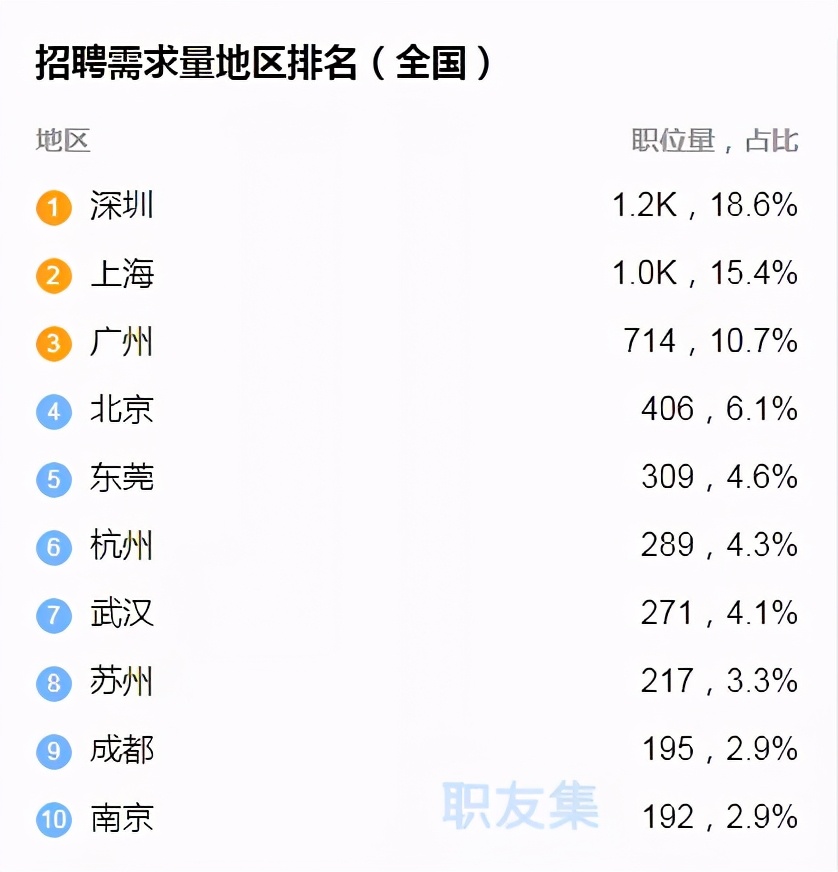Select the rank 2 badge next to 上海
Screen dimensions: 838x872
(53, 275)
